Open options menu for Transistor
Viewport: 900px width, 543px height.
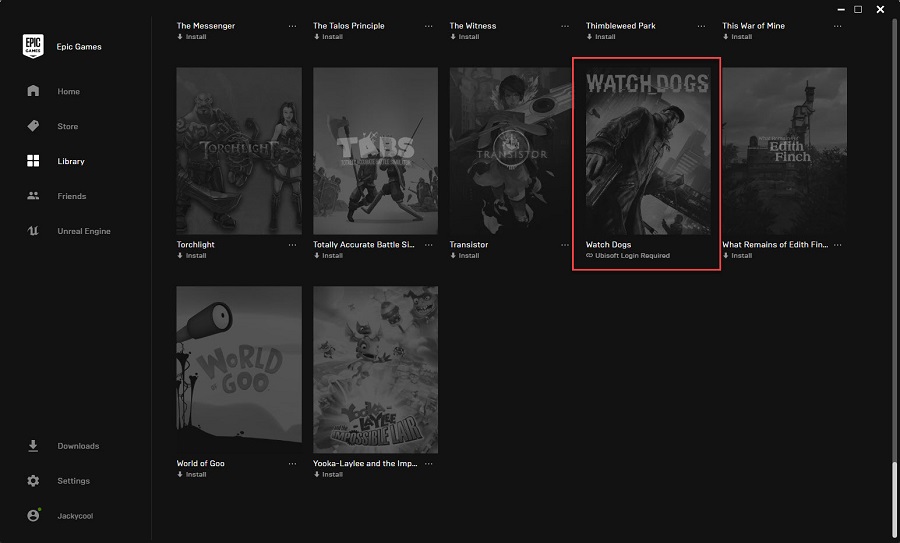pyautogui.click(x=565, y=245)
